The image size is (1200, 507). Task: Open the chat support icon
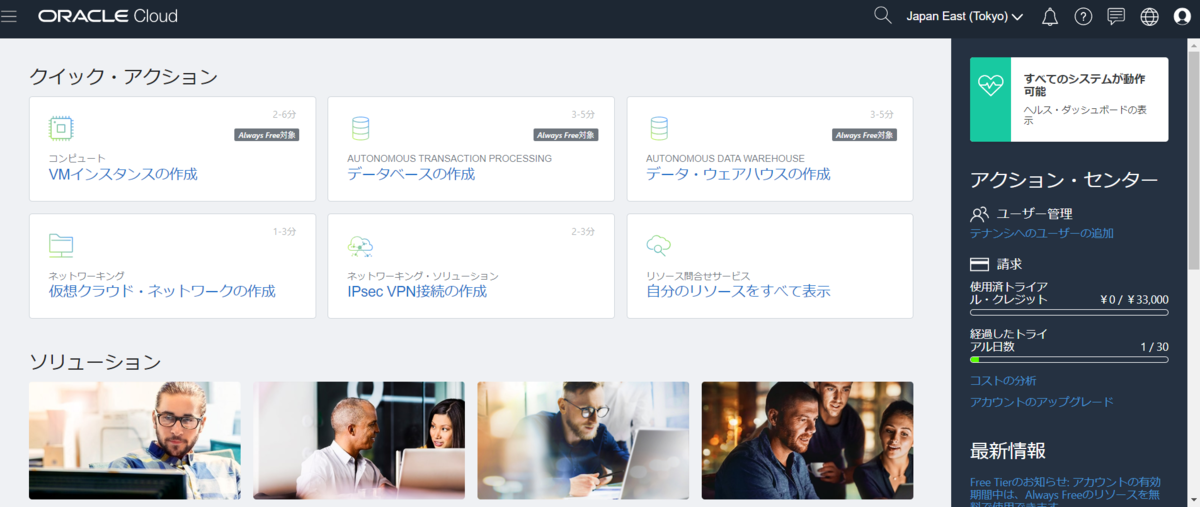click(x=1116, y=16)
